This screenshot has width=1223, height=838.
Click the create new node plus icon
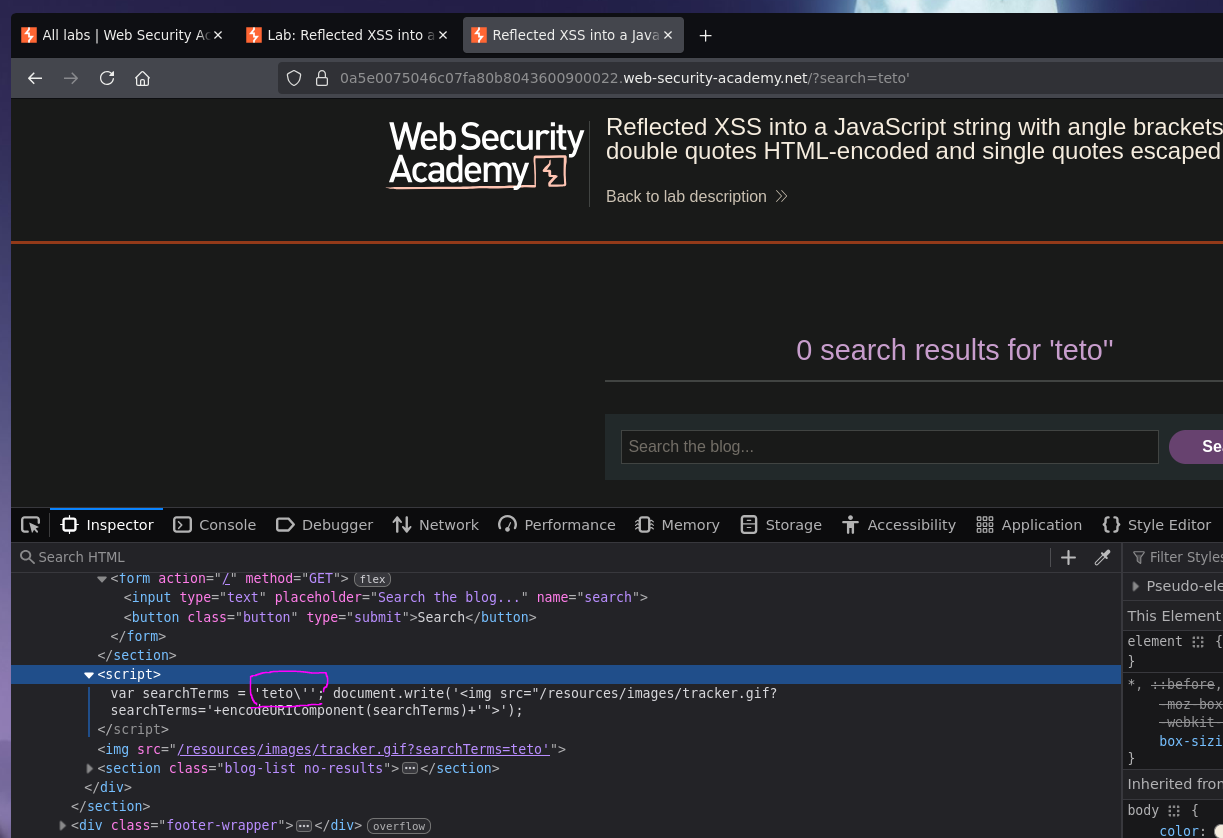point(1068,557)
